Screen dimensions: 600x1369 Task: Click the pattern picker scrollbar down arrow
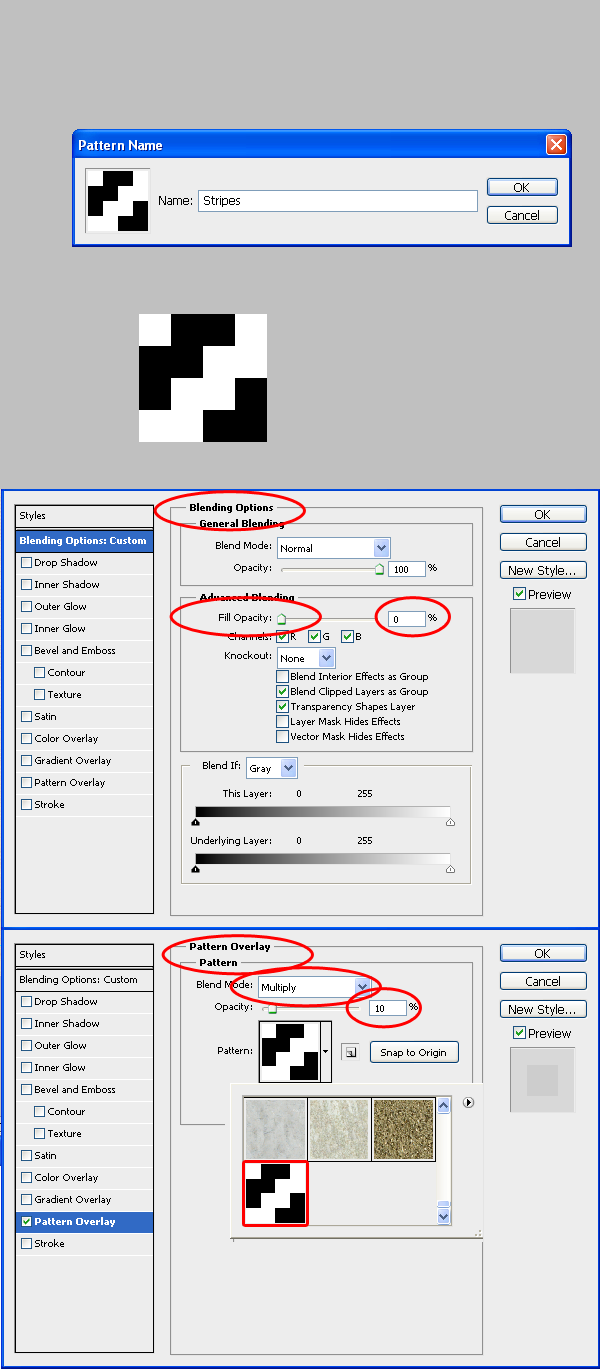coord(445,1217)
